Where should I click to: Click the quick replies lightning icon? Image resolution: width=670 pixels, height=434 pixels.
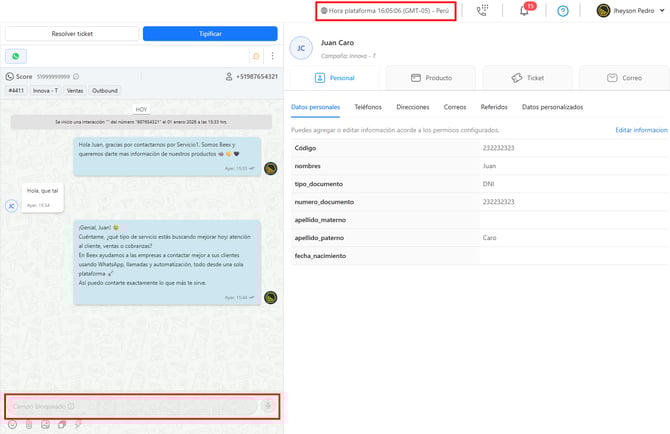[78, 425]
